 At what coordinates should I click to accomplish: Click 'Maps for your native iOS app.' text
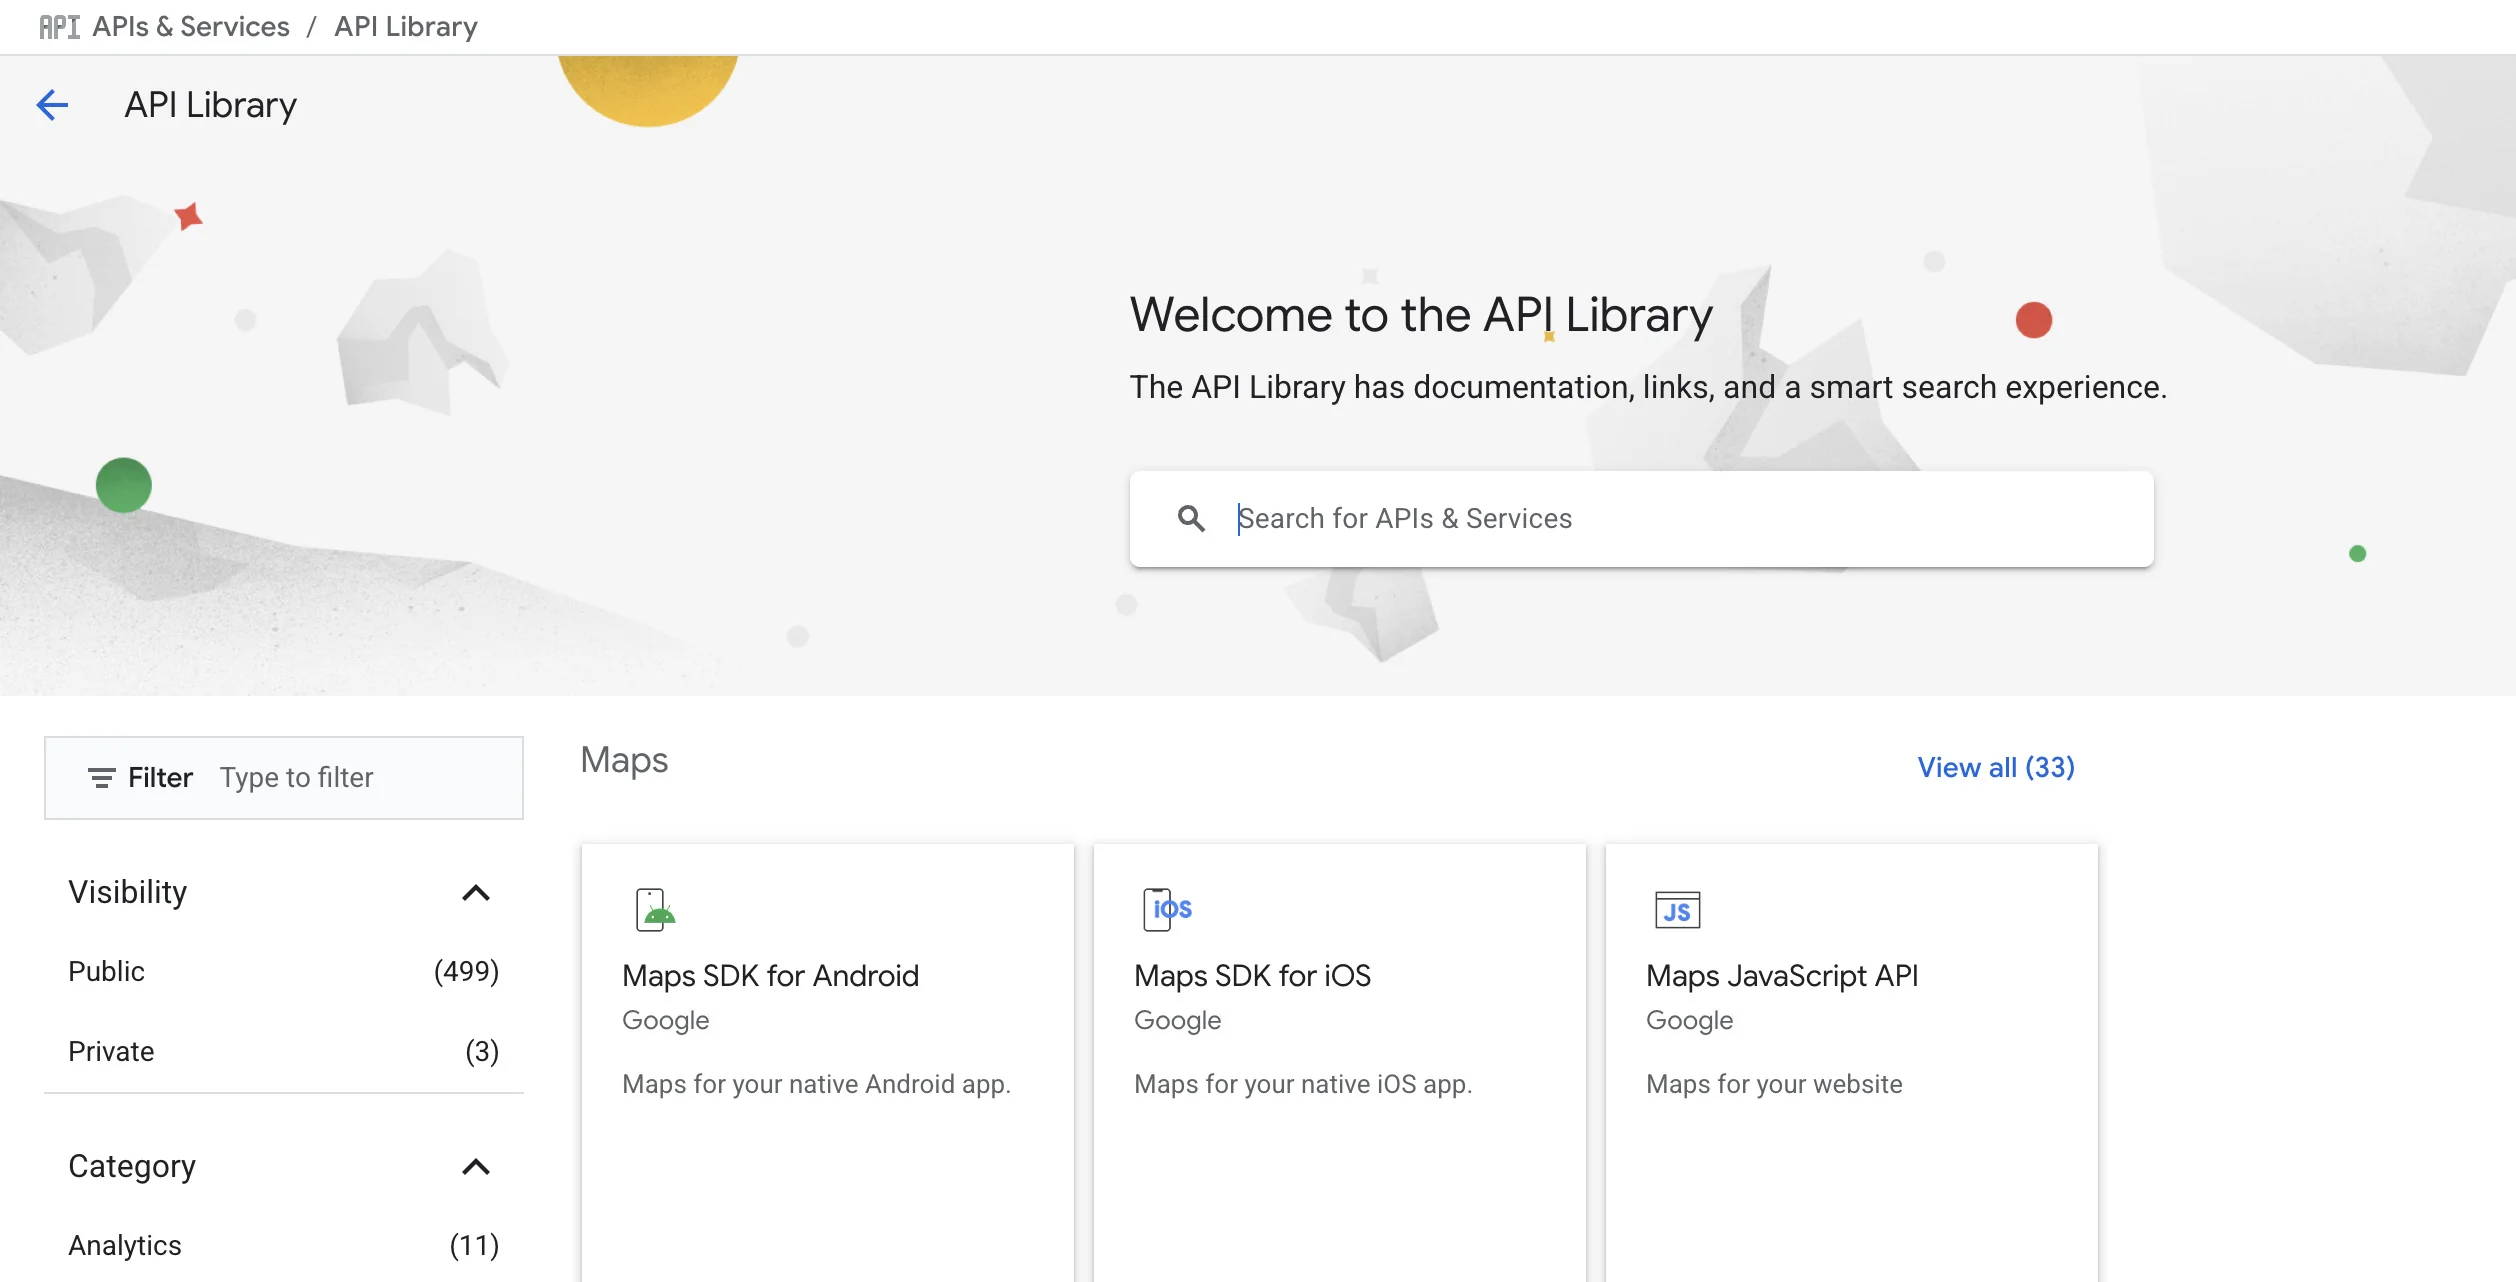(1303, 1084)
